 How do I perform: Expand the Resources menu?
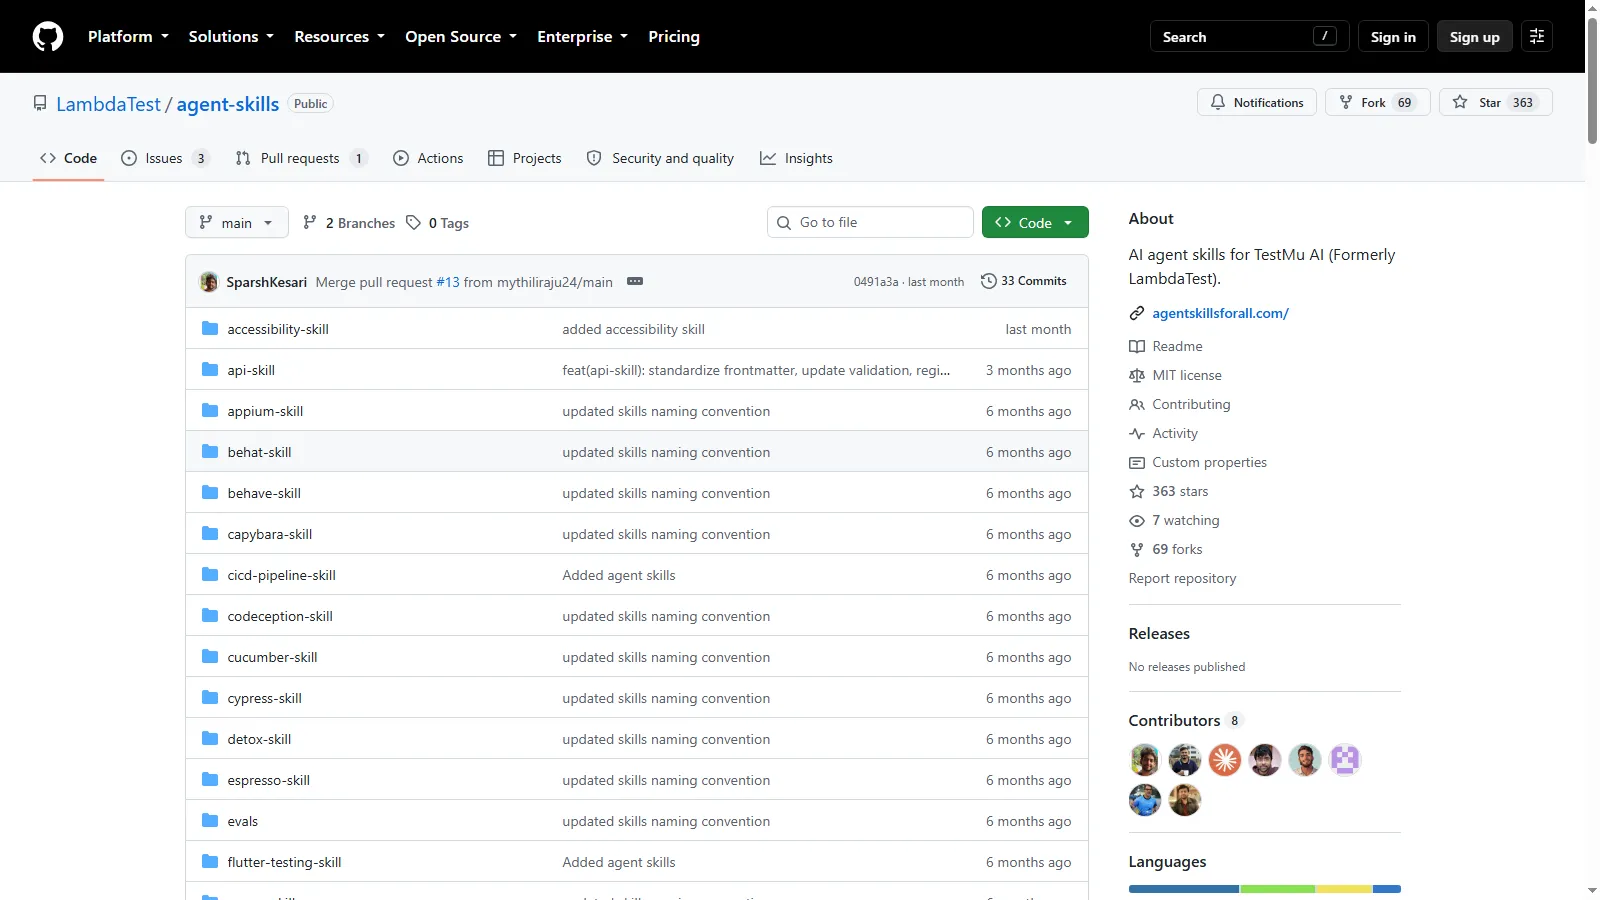(339, 37)
